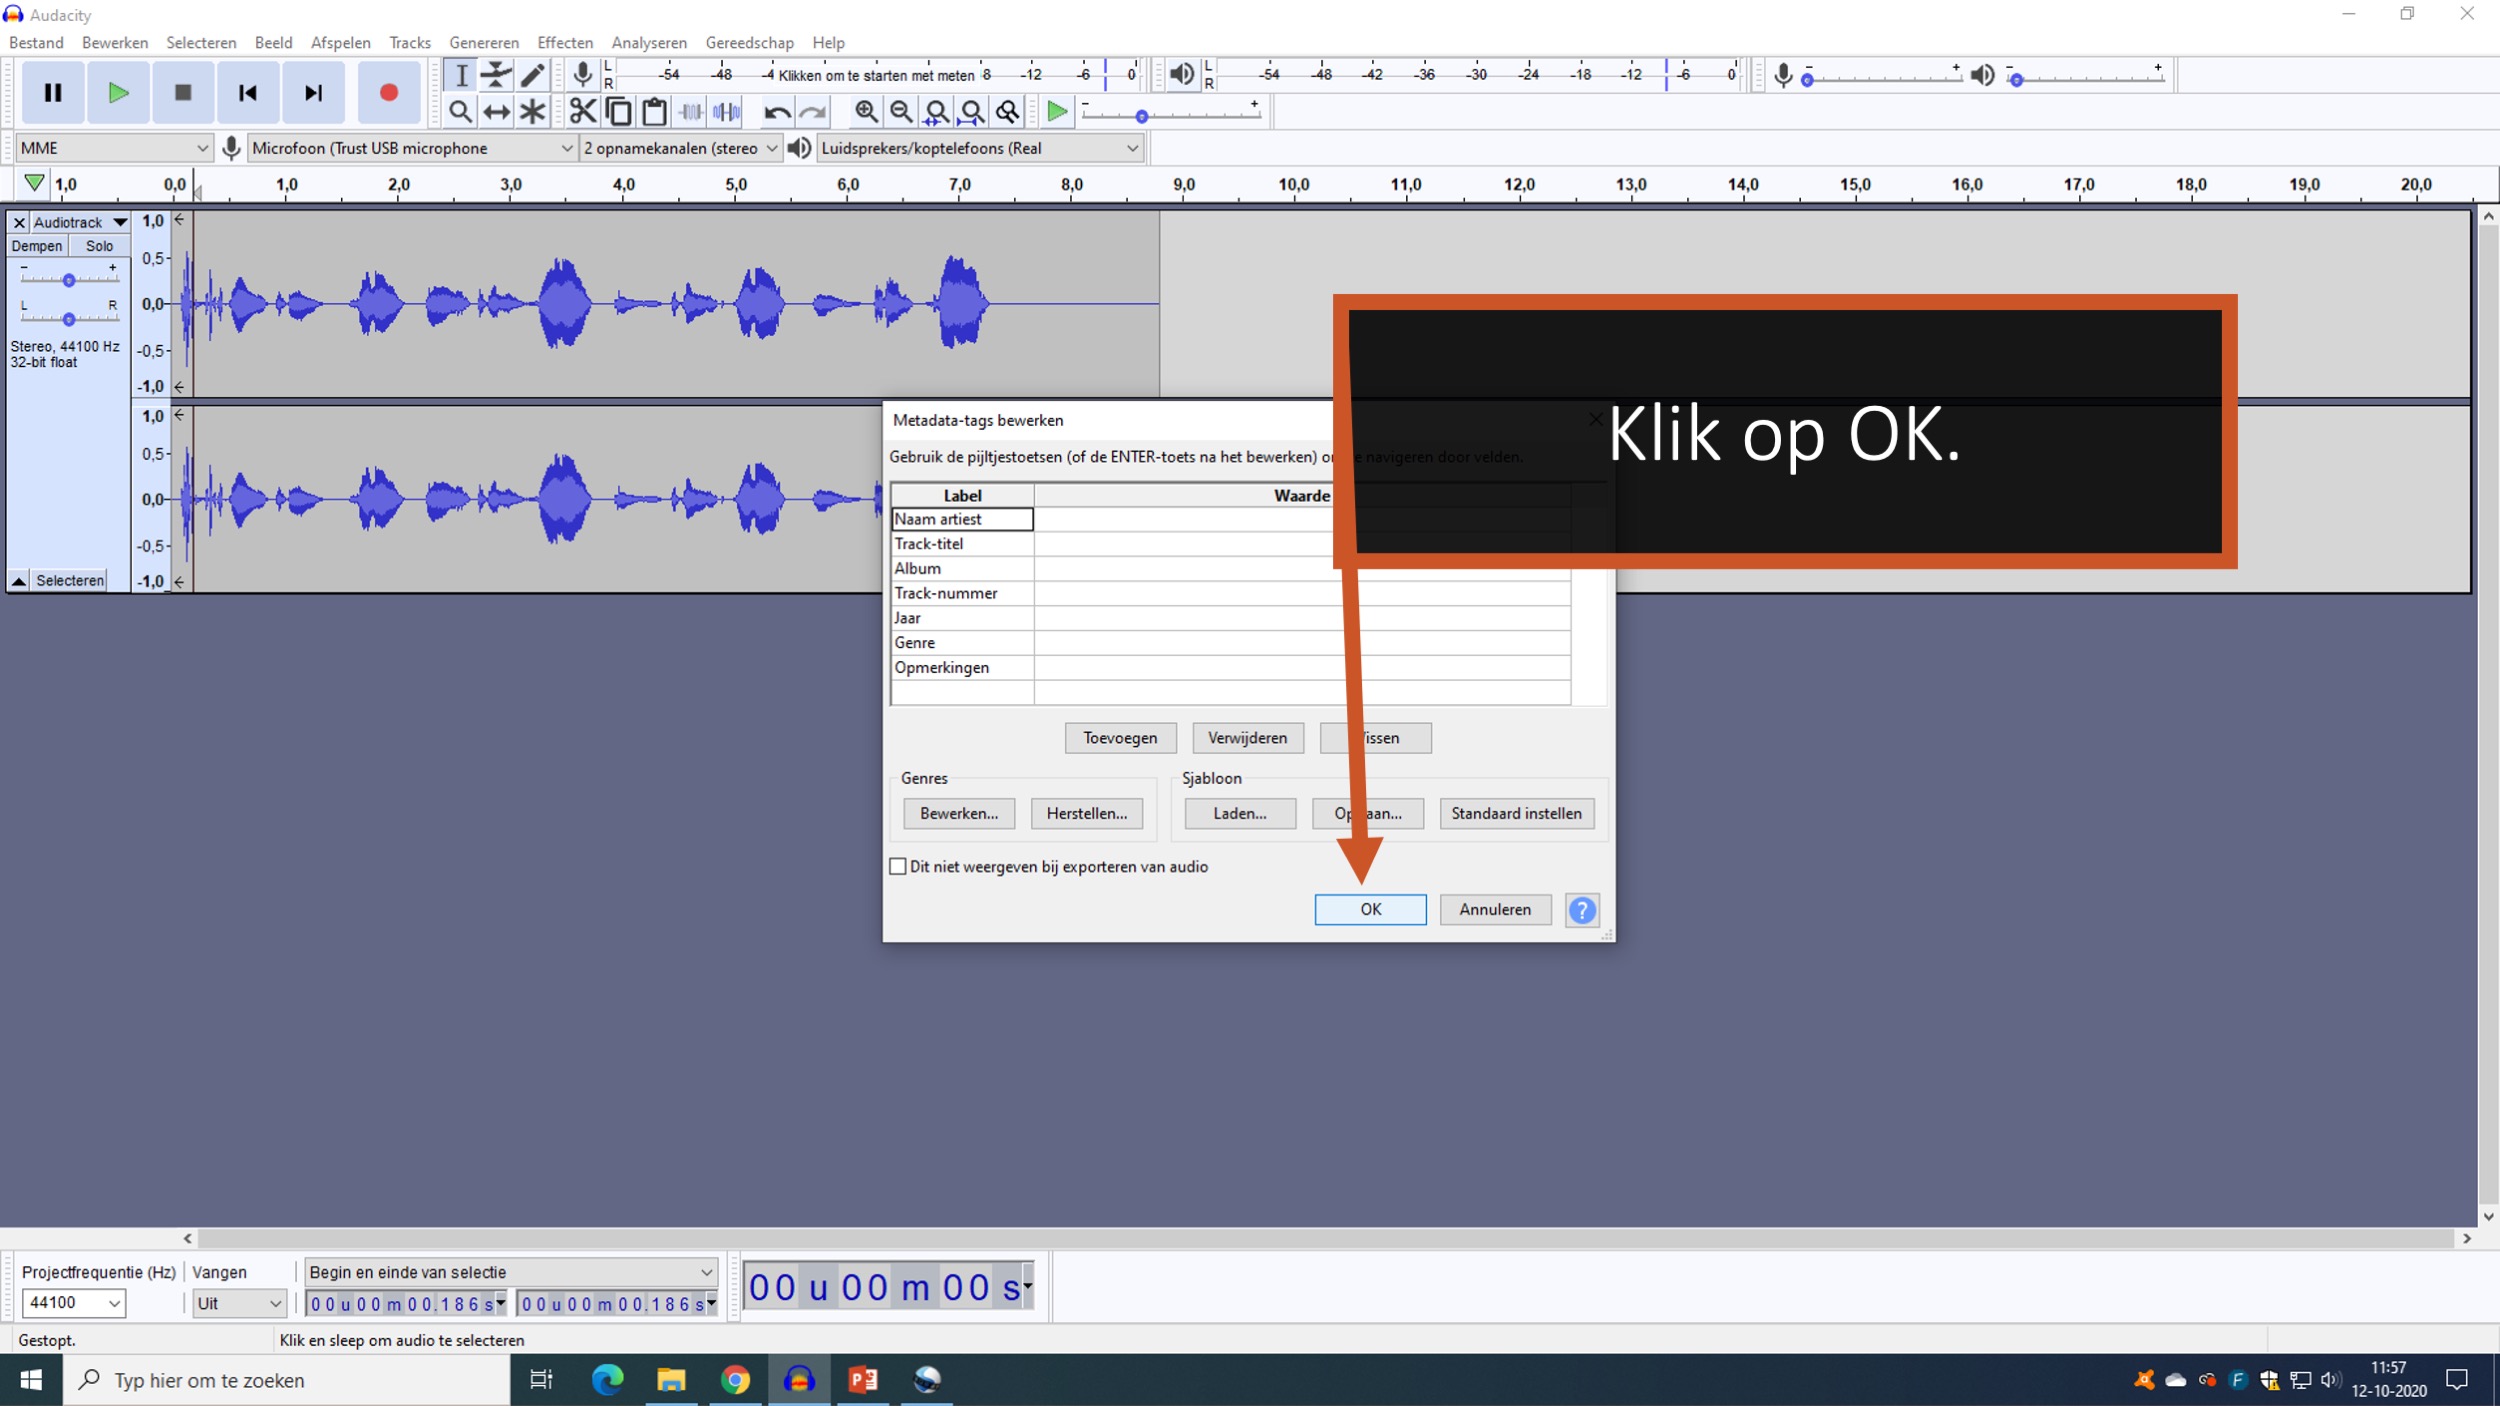Click Skip to Start button
The width and height of the screenshot is (2500, 1406).
click(248, 92)
